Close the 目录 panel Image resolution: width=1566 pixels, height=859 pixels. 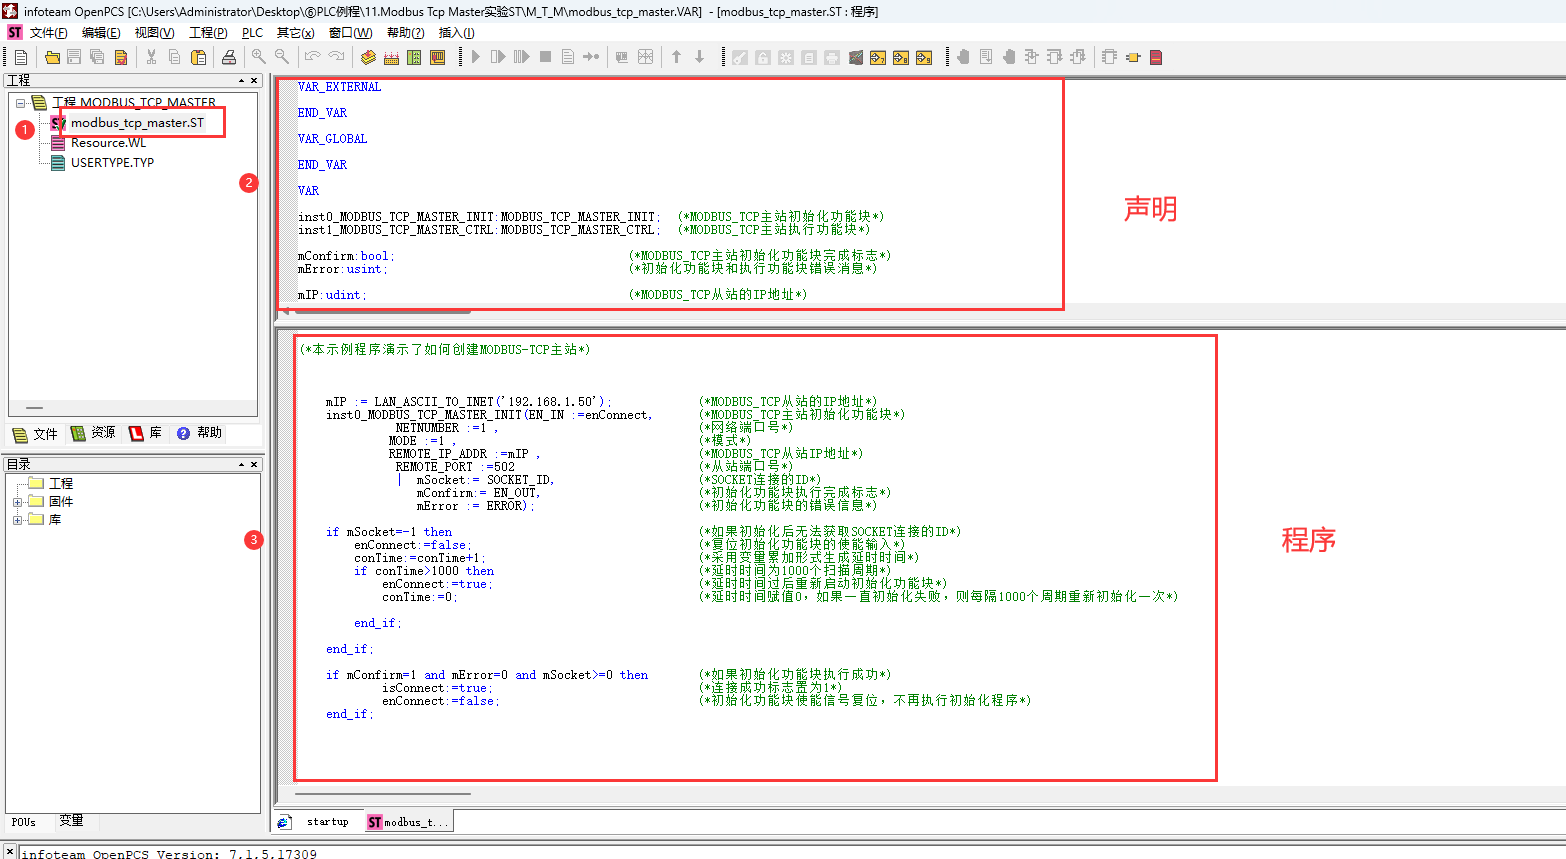pyautogui.click(x=254, y=464)
